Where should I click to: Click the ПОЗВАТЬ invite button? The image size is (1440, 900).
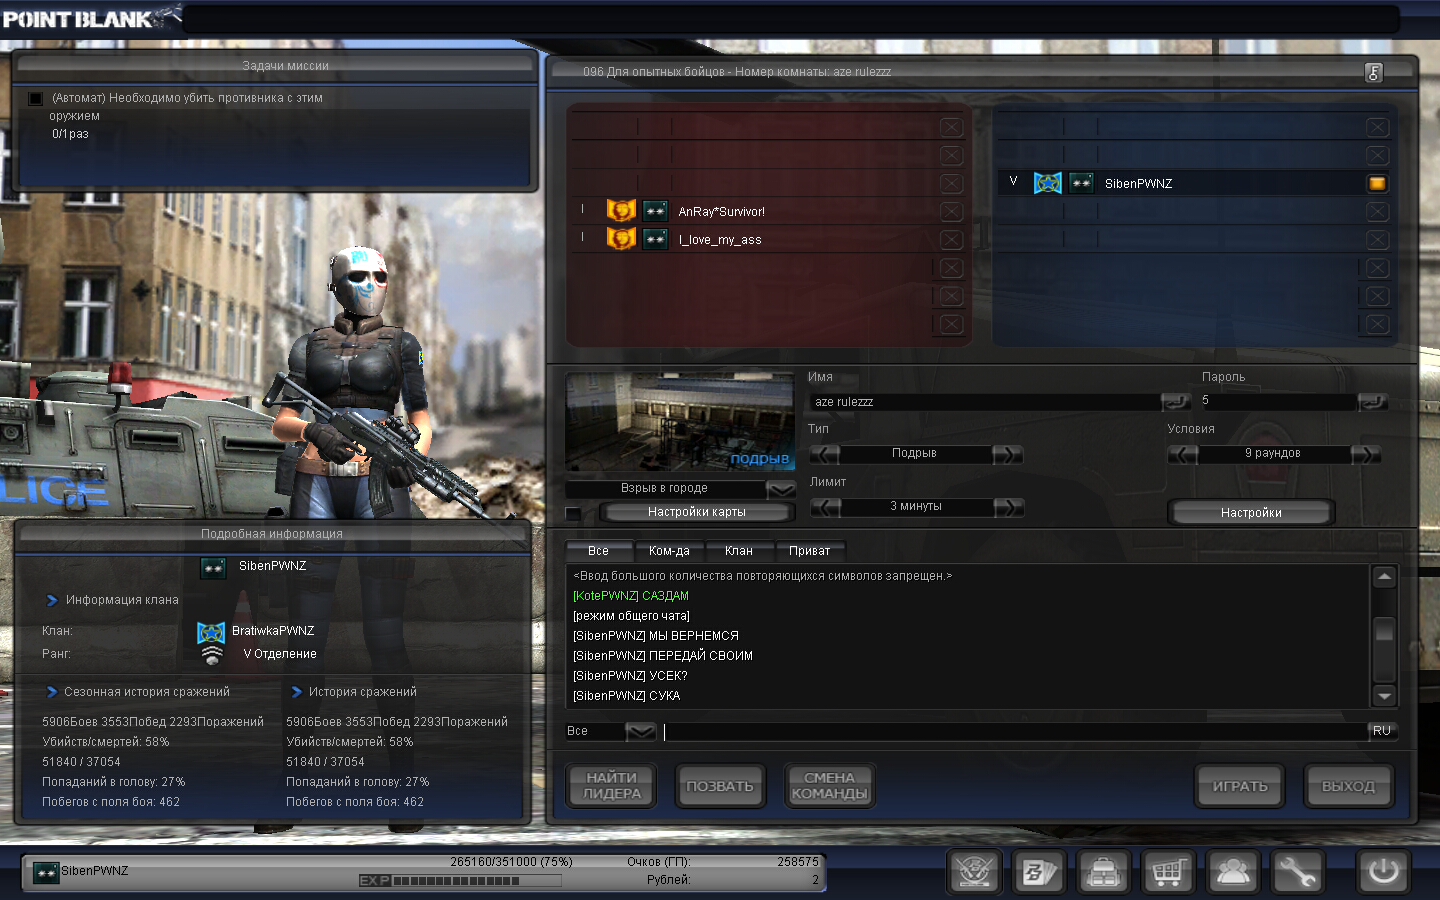pos(720,786)
